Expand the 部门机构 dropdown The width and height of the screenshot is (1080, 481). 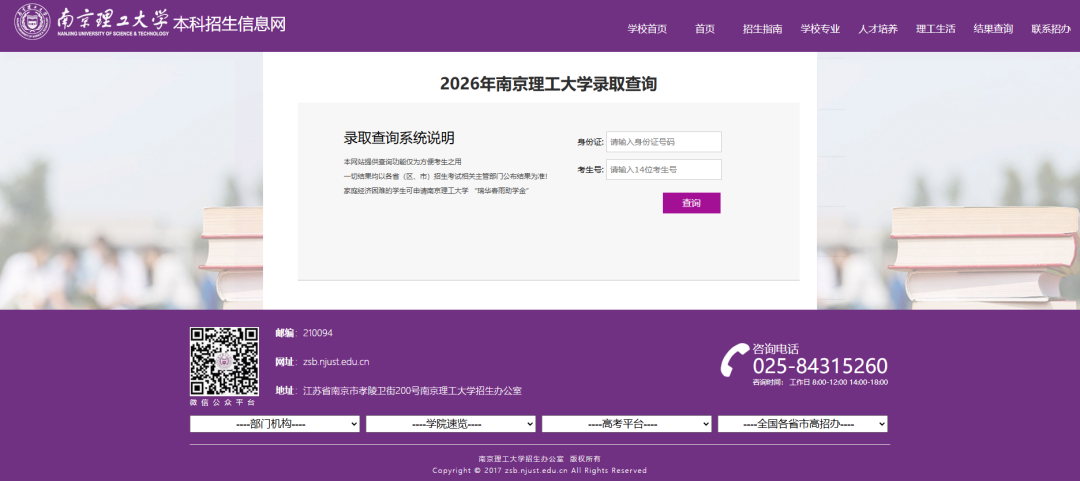[x=275, y=424]
